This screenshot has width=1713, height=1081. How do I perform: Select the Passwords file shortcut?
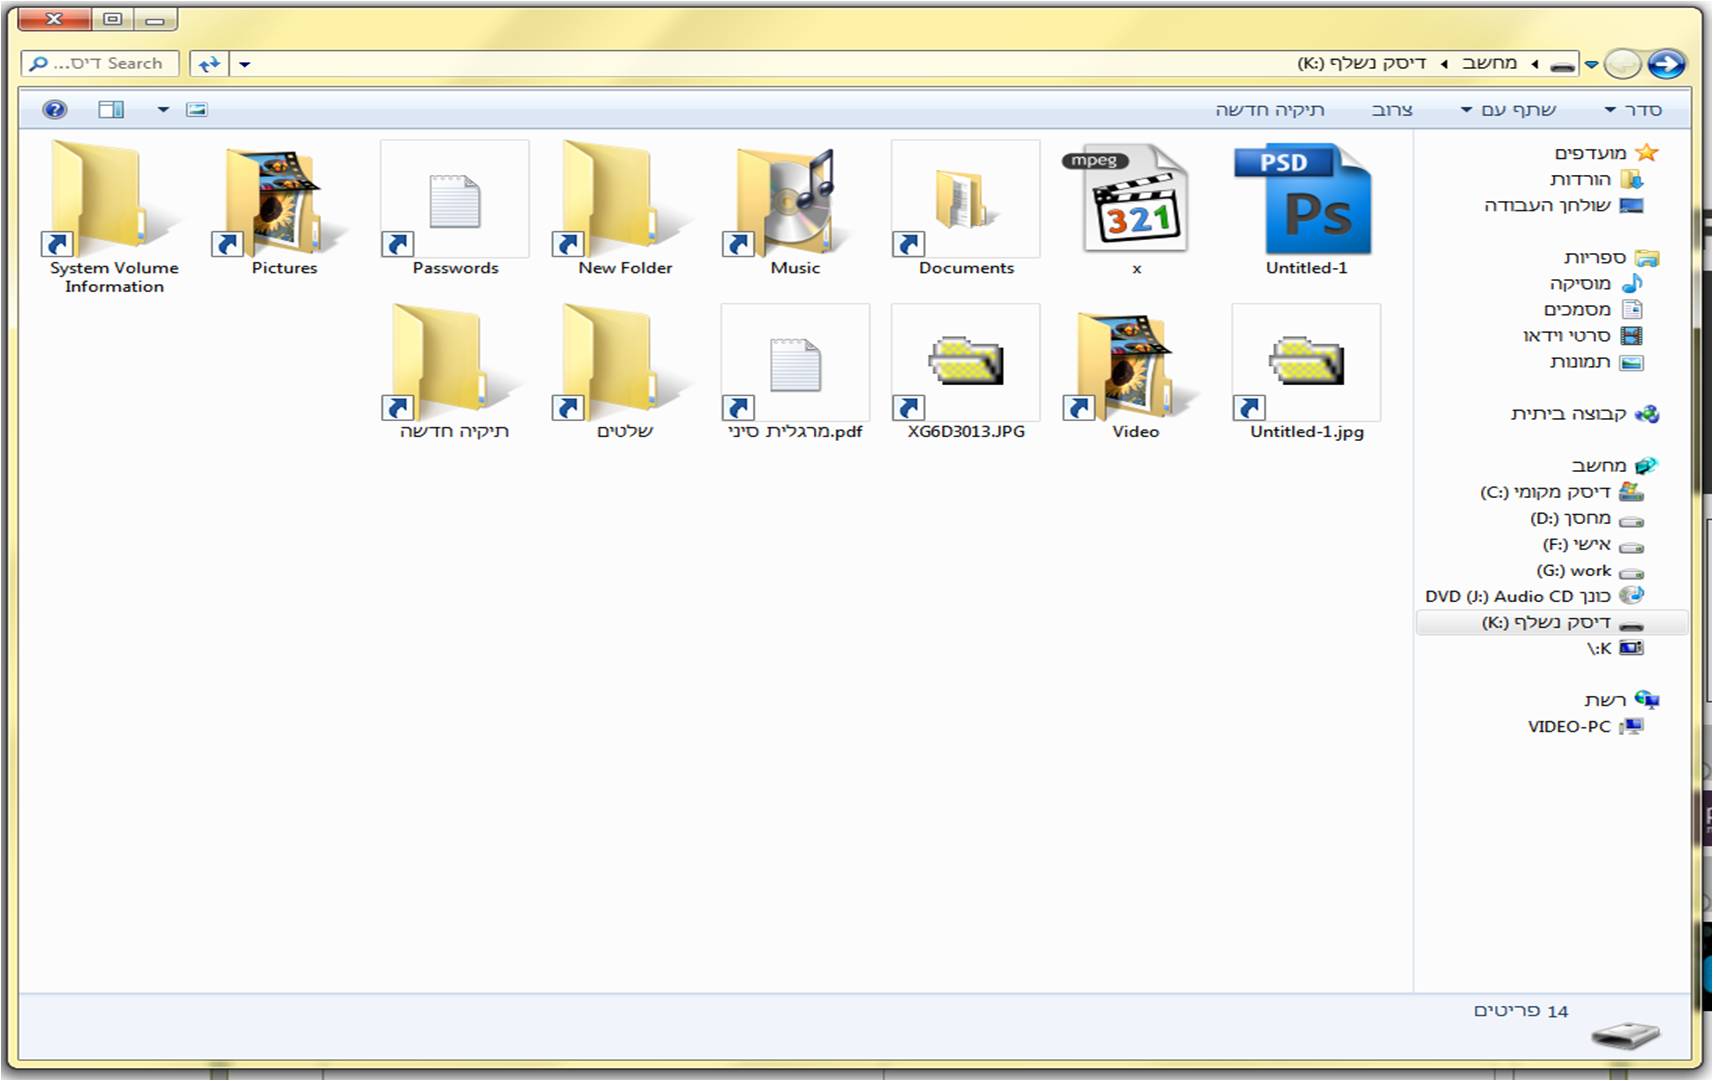coord(455,209)
